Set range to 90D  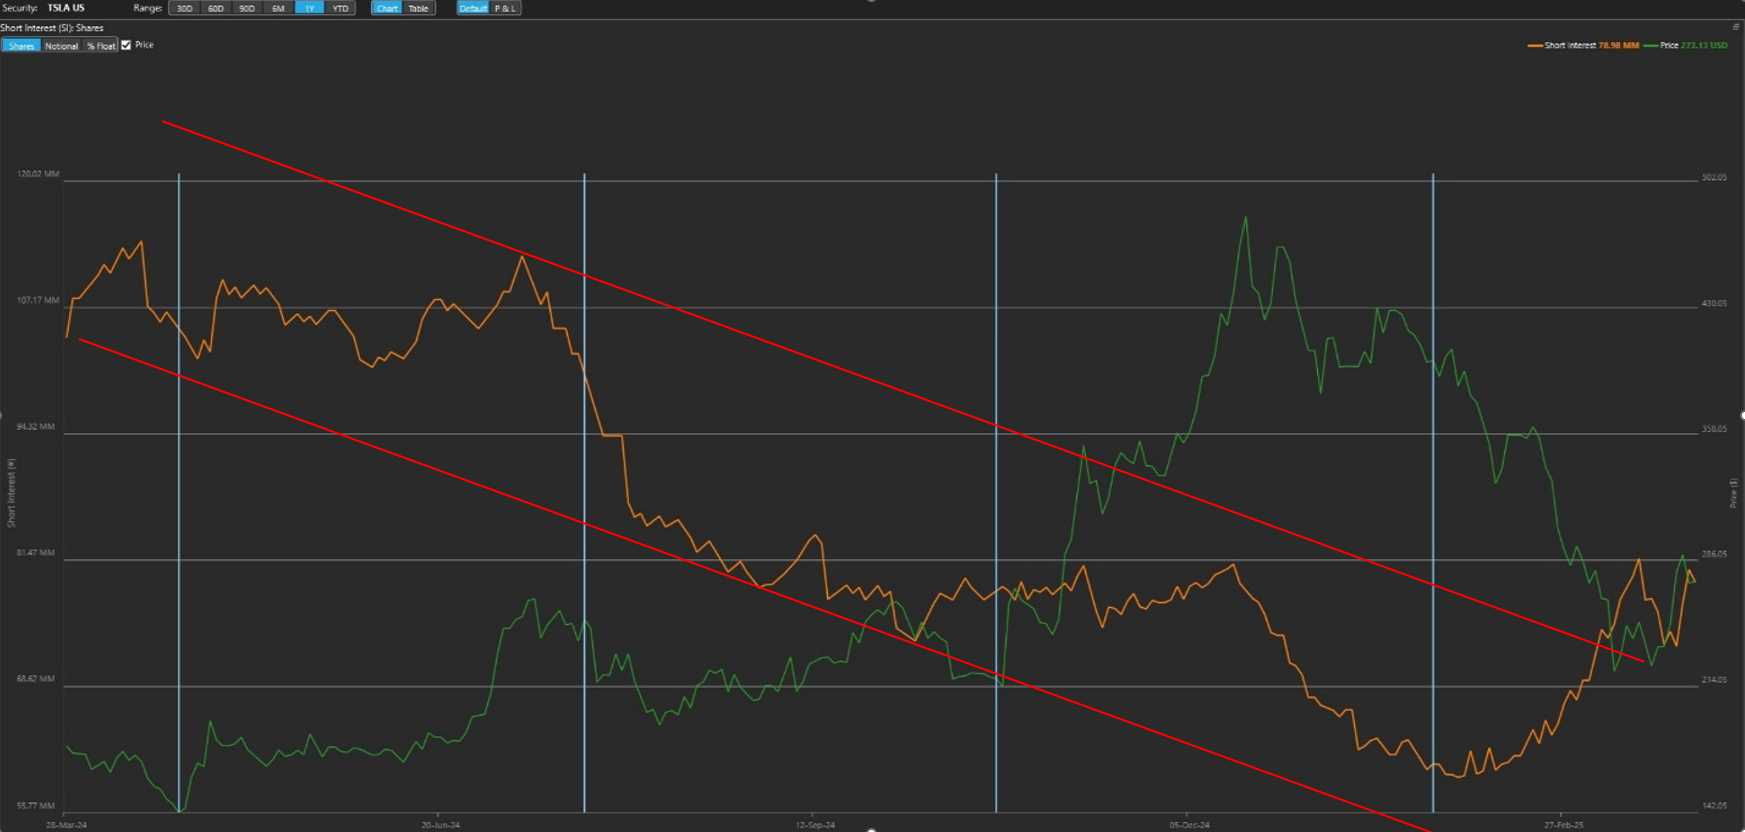click(246, 8)
